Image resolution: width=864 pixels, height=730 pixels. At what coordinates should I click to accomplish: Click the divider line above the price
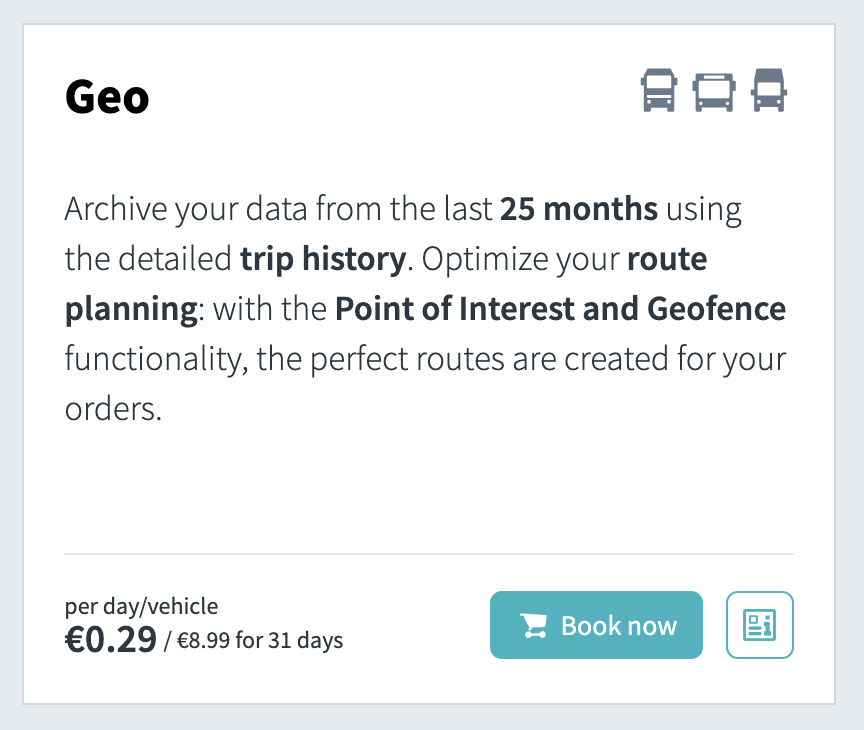coord(428,553)
